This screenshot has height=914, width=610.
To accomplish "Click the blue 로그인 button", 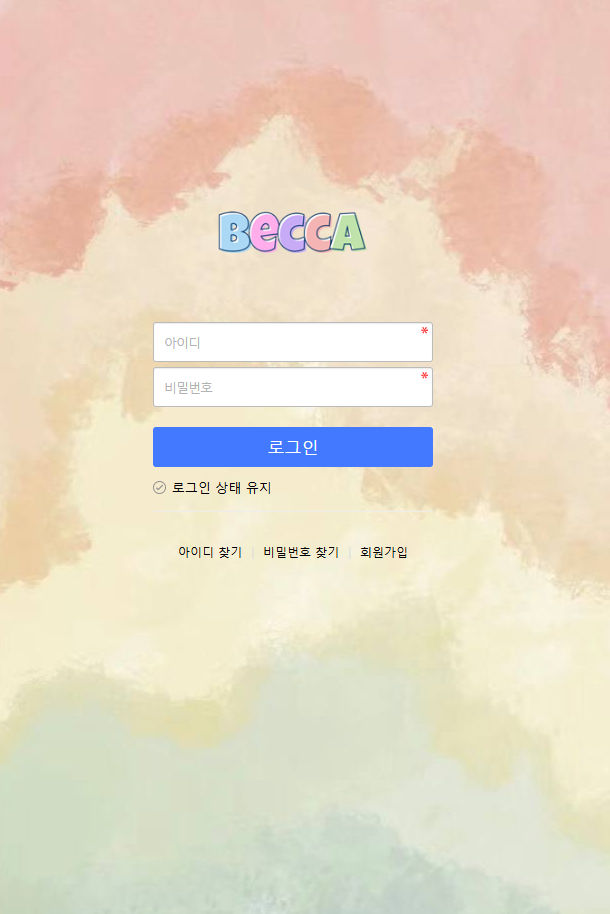I will (x=293, y=447).
